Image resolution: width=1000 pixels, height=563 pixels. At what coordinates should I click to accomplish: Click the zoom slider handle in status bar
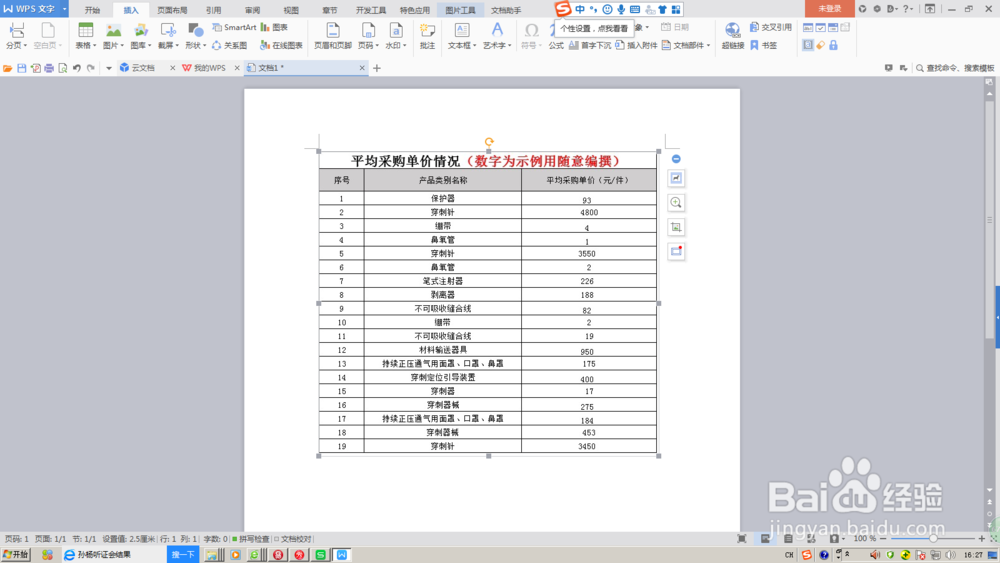(933, 539)
